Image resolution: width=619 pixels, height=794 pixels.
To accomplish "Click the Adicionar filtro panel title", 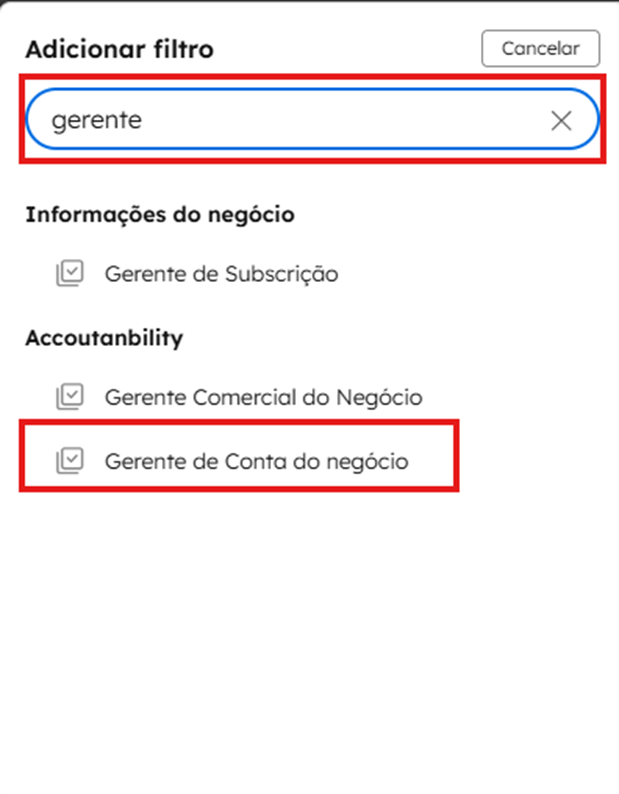I will tap(119, 49).
